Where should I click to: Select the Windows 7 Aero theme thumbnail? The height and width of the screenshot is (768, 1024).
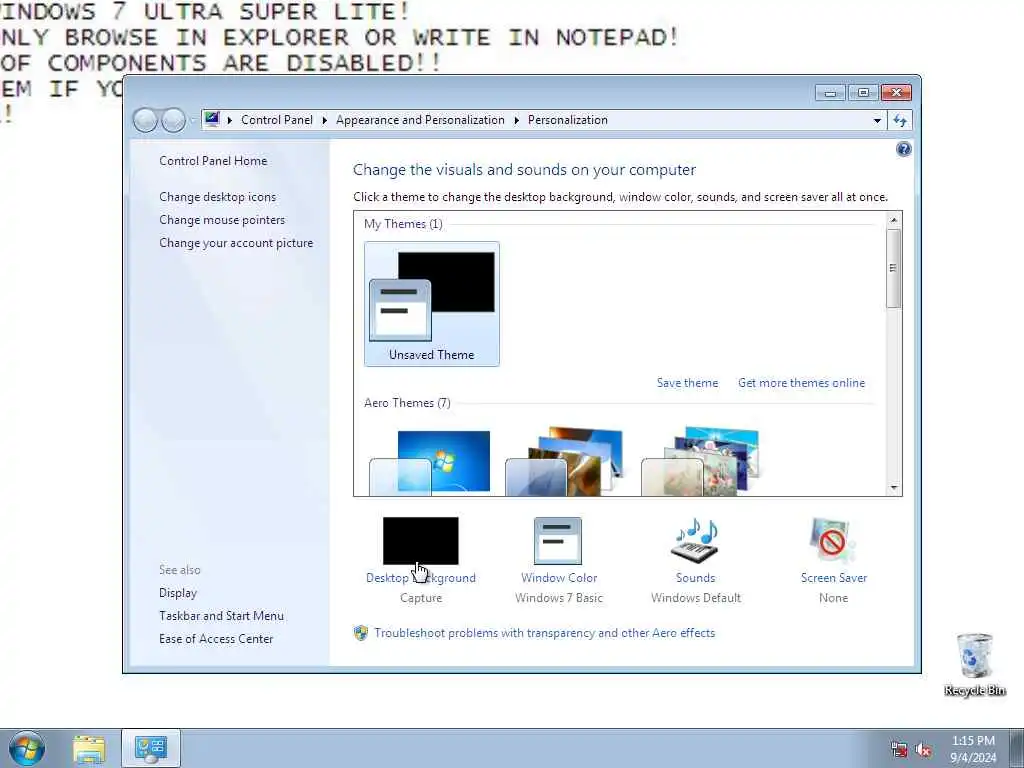(430, 462)
